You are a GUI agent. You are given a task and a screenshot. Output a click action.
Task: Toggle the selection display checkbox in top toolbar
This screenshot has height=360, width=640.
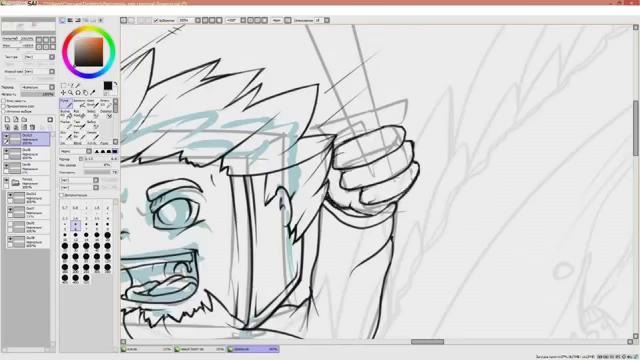(x=156, y=20)
